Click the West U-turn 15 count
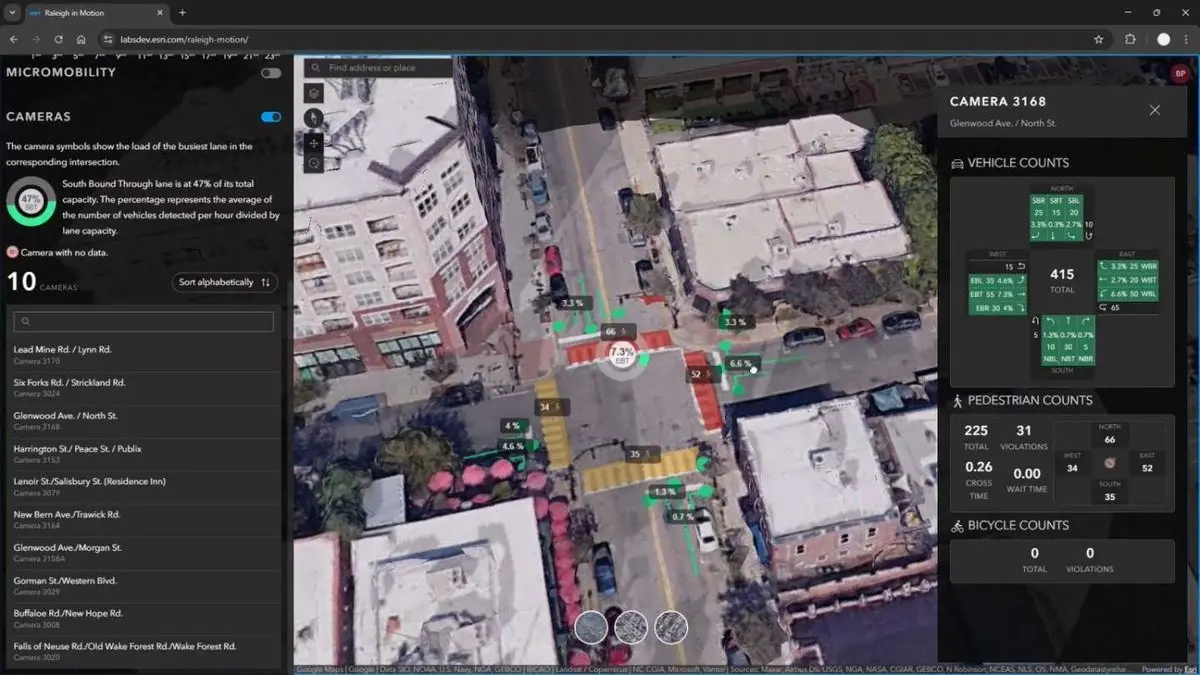This screenshot has height=675, width=1200. click(1016, 267)
